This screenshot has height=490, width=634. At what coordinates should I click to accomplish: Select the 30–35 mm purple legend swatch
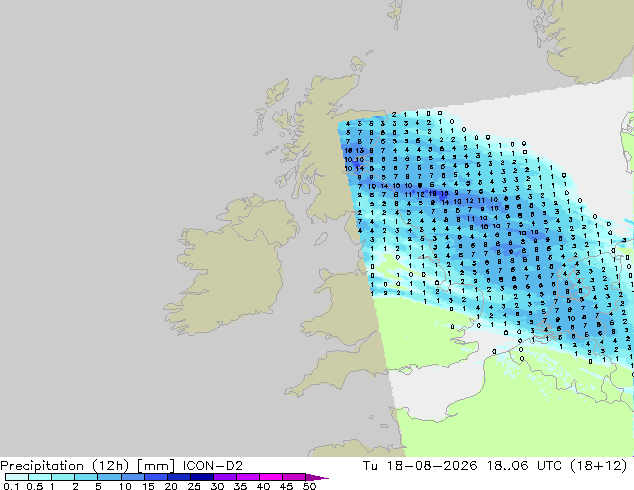(224, 477)
